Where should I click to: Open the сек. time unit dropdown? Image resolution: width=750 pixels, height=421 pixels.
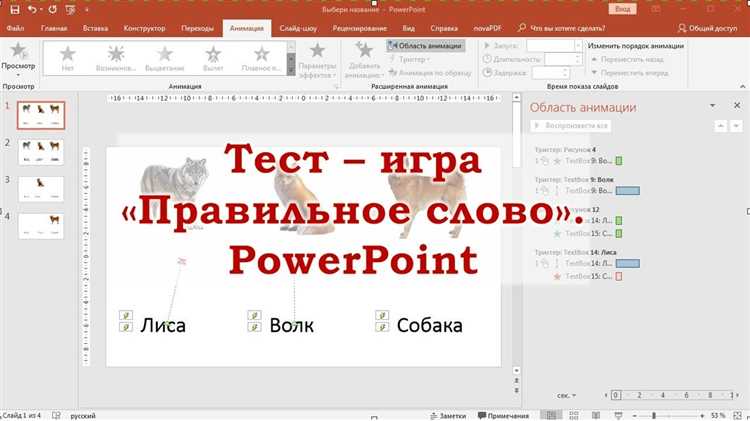[x=566, y=395]
